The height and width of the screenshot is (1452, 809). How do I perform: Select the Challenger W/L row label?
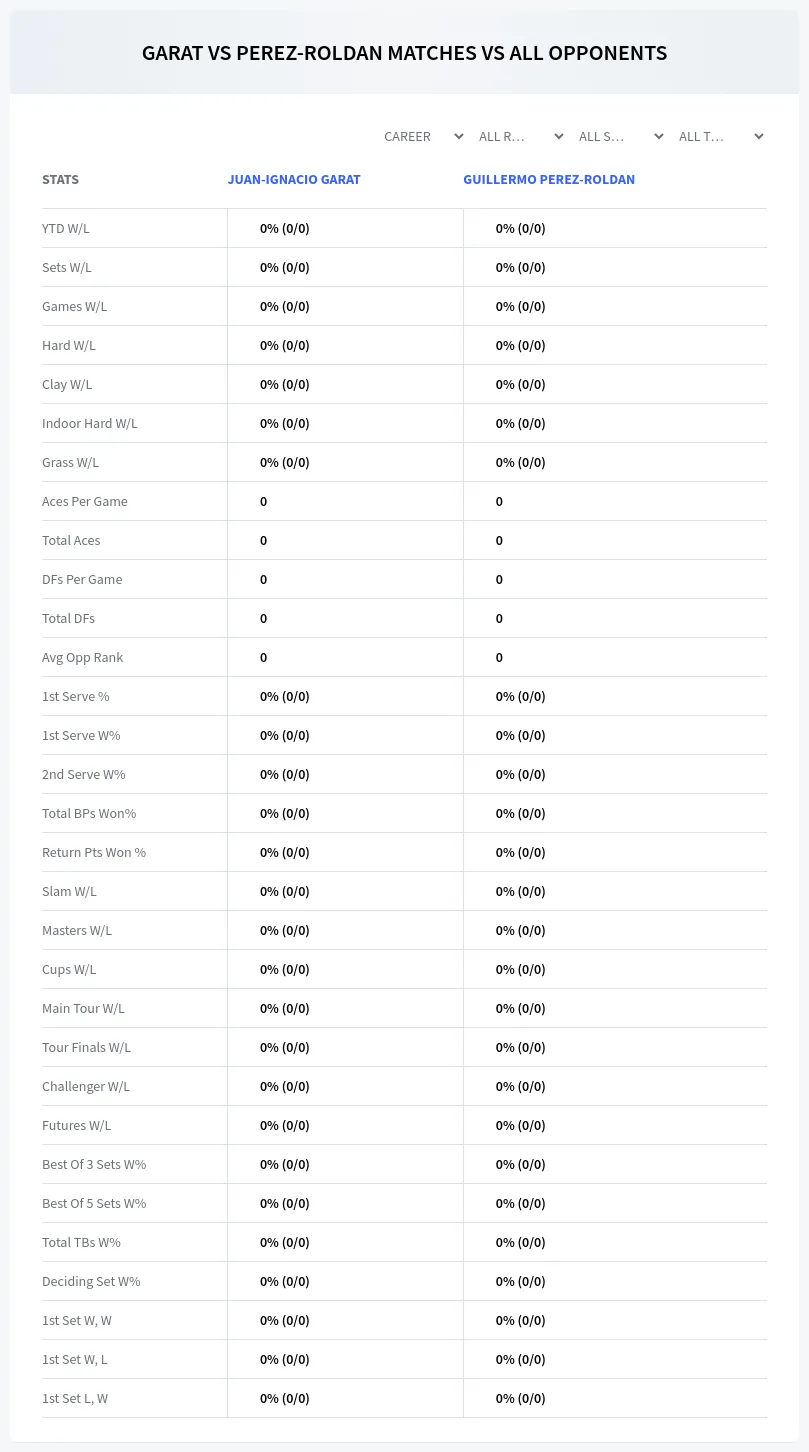tap(86, 1086)
